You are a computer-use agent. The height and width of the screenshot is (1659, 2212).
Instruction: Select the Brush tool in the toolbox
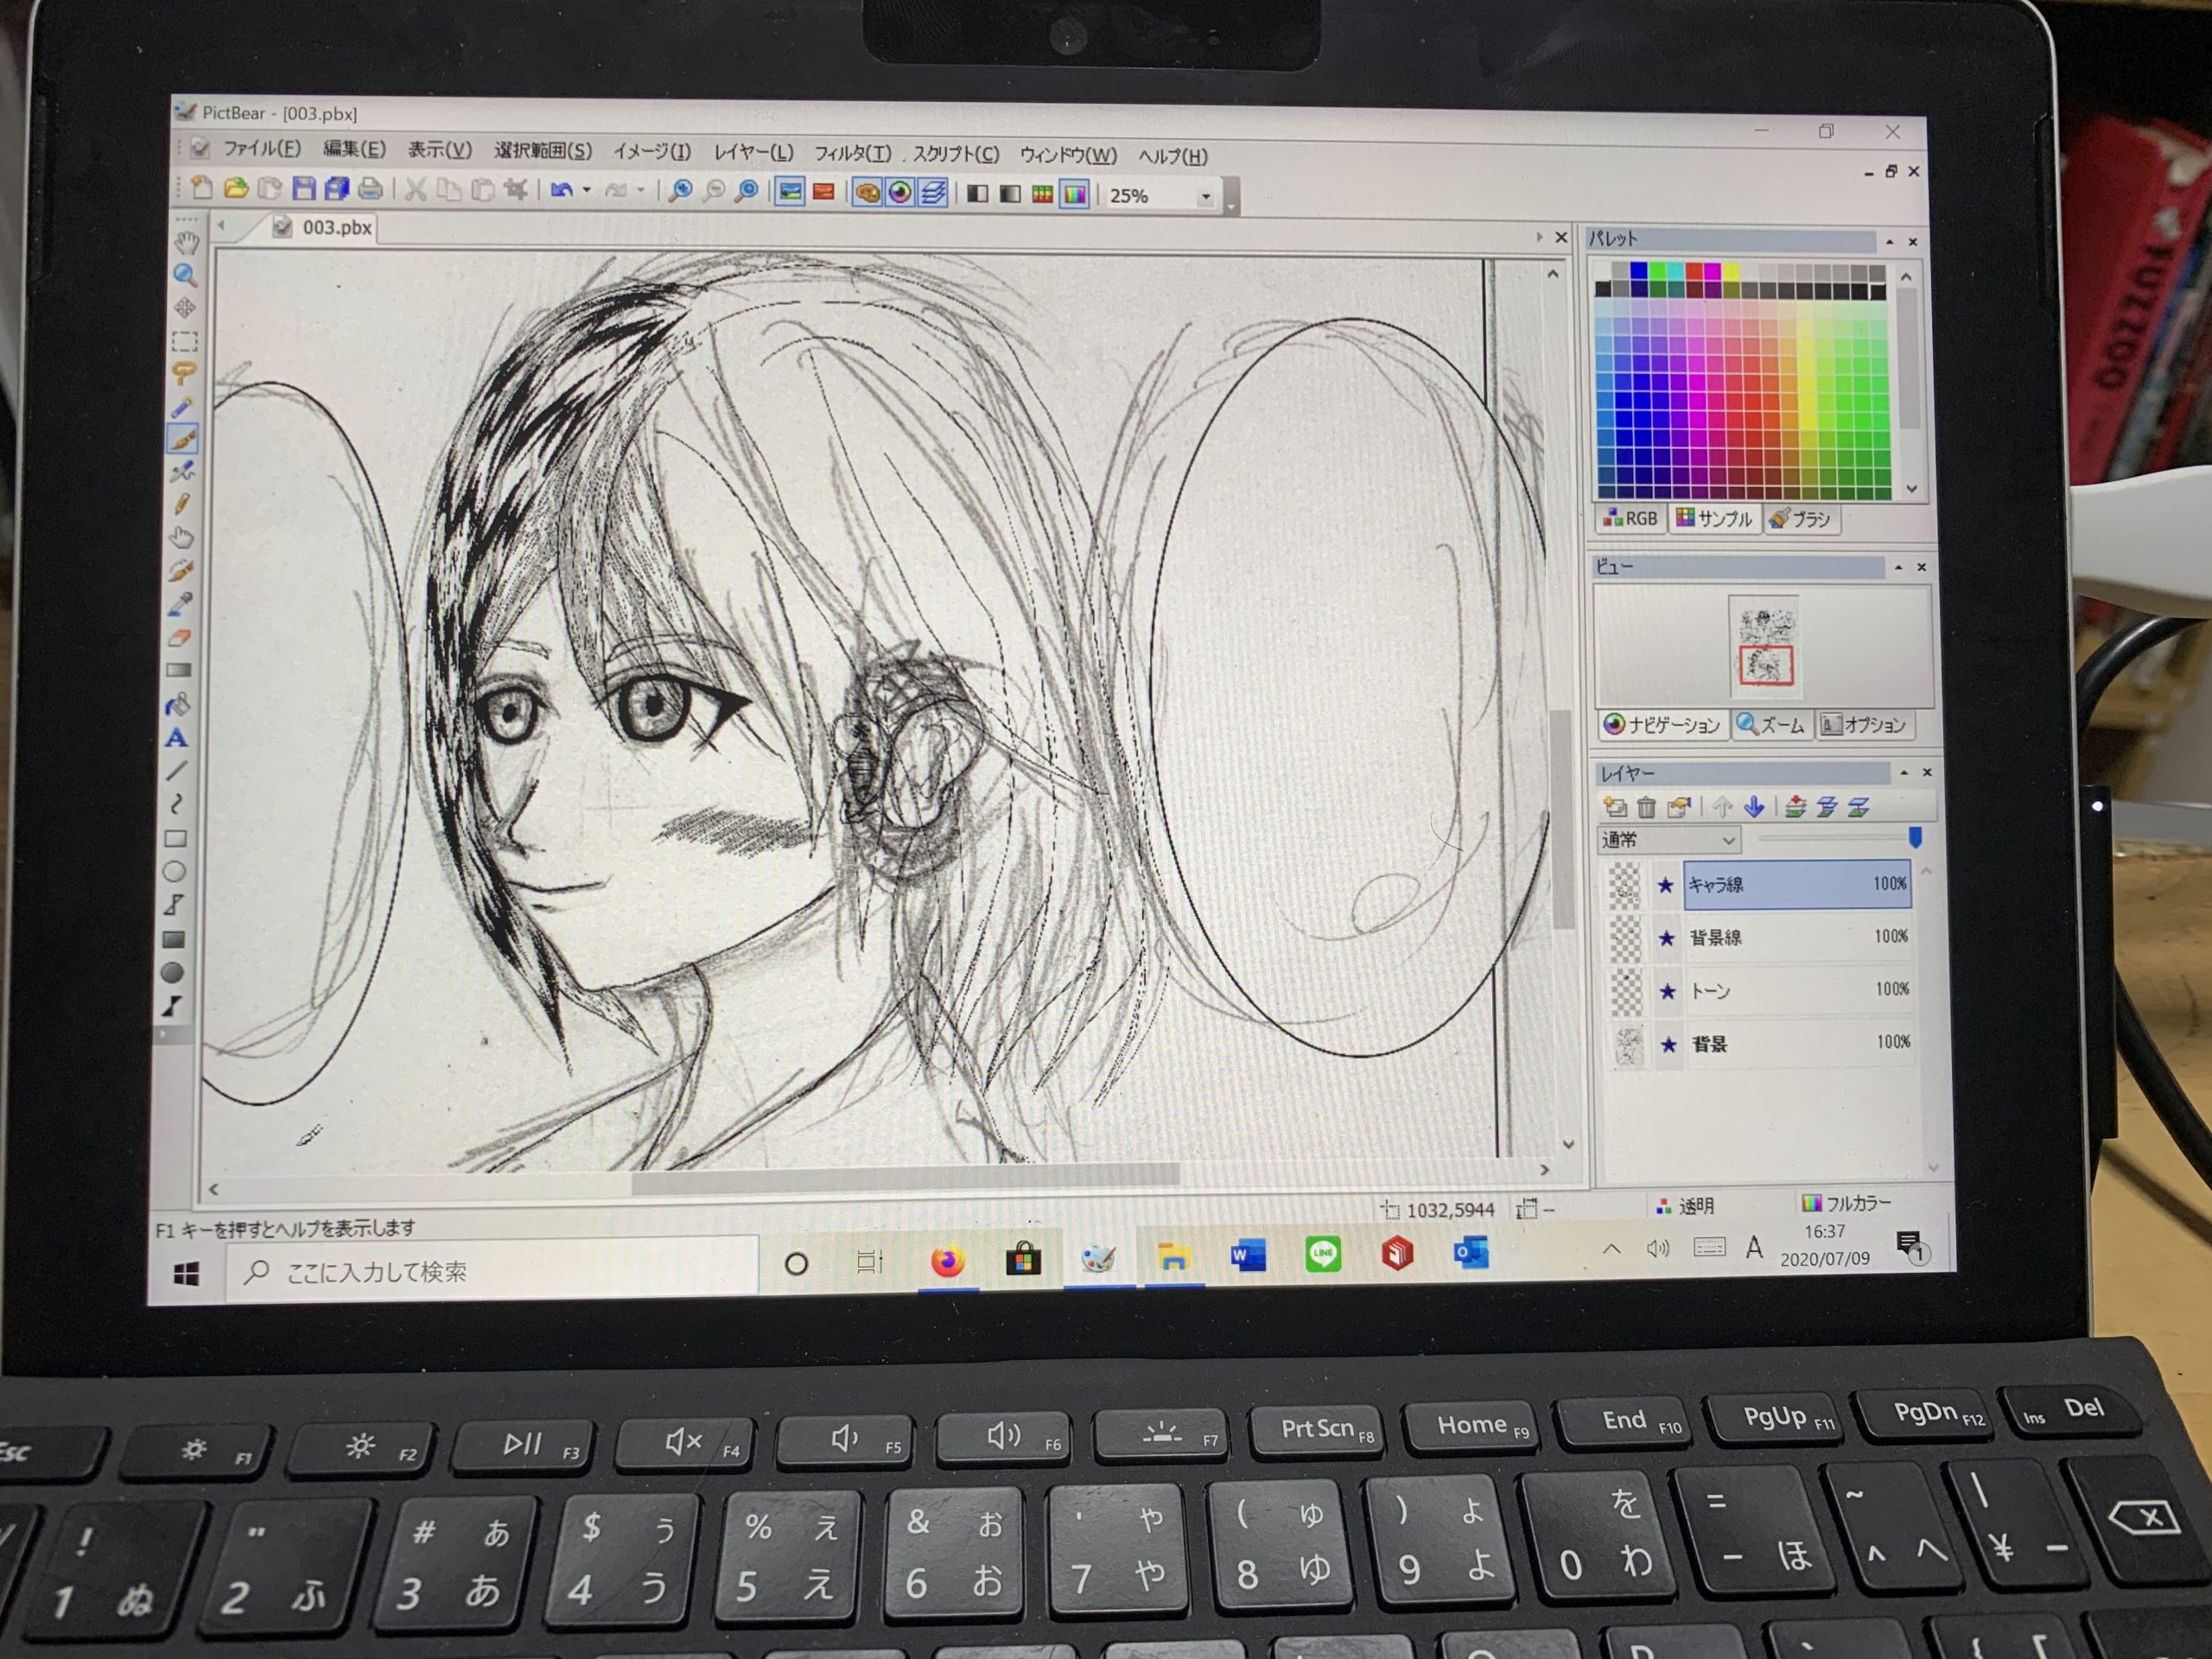[183, 440]
